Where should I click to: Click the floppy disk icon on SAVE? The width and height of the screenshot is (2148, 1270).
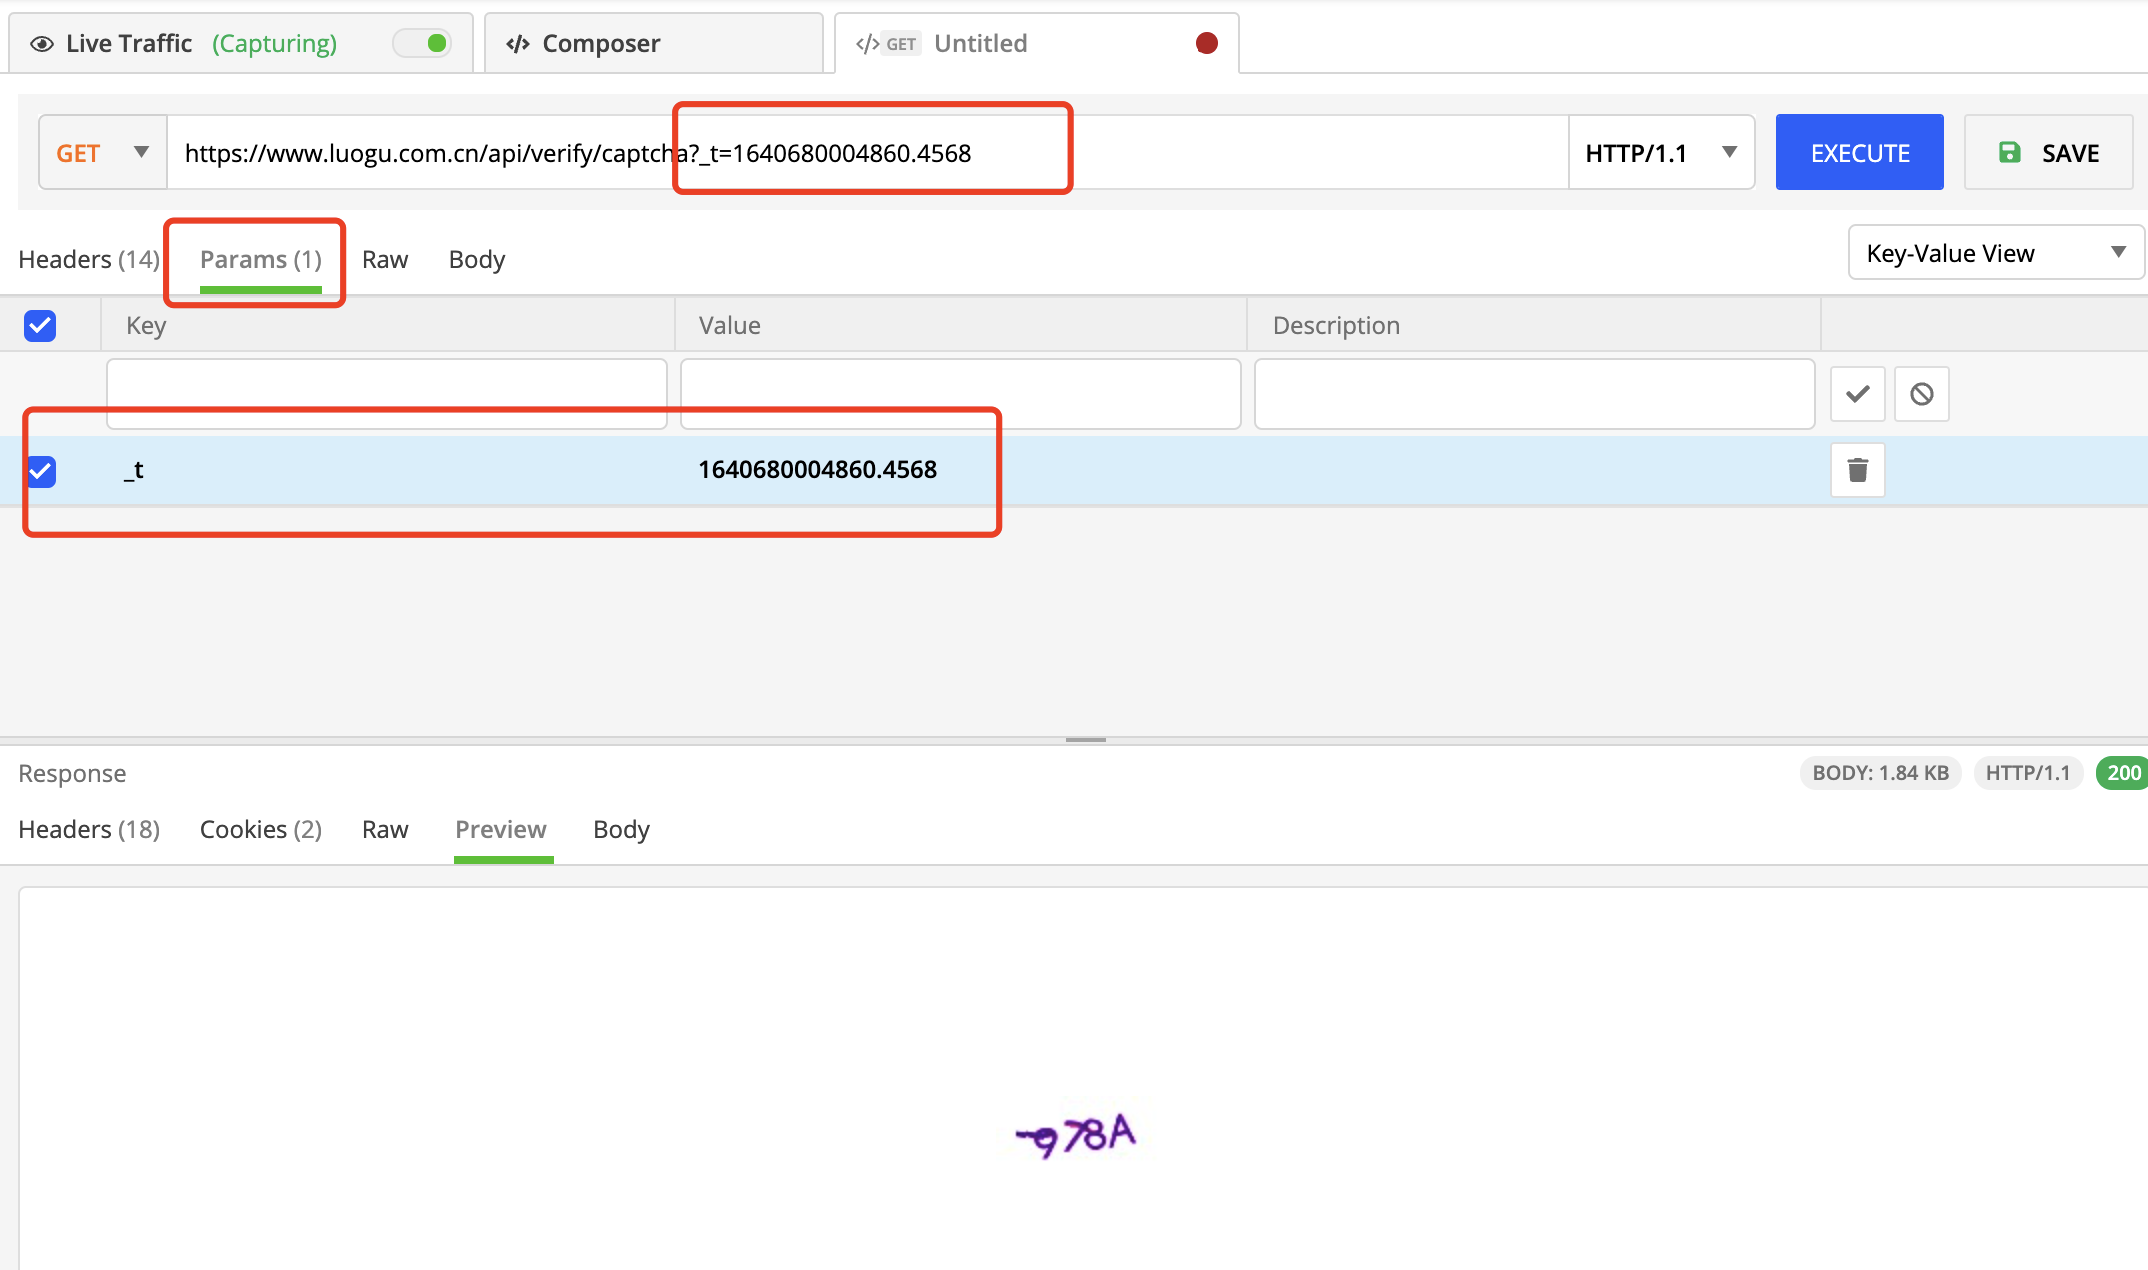pyautogui.click(x=2009, y=152)
